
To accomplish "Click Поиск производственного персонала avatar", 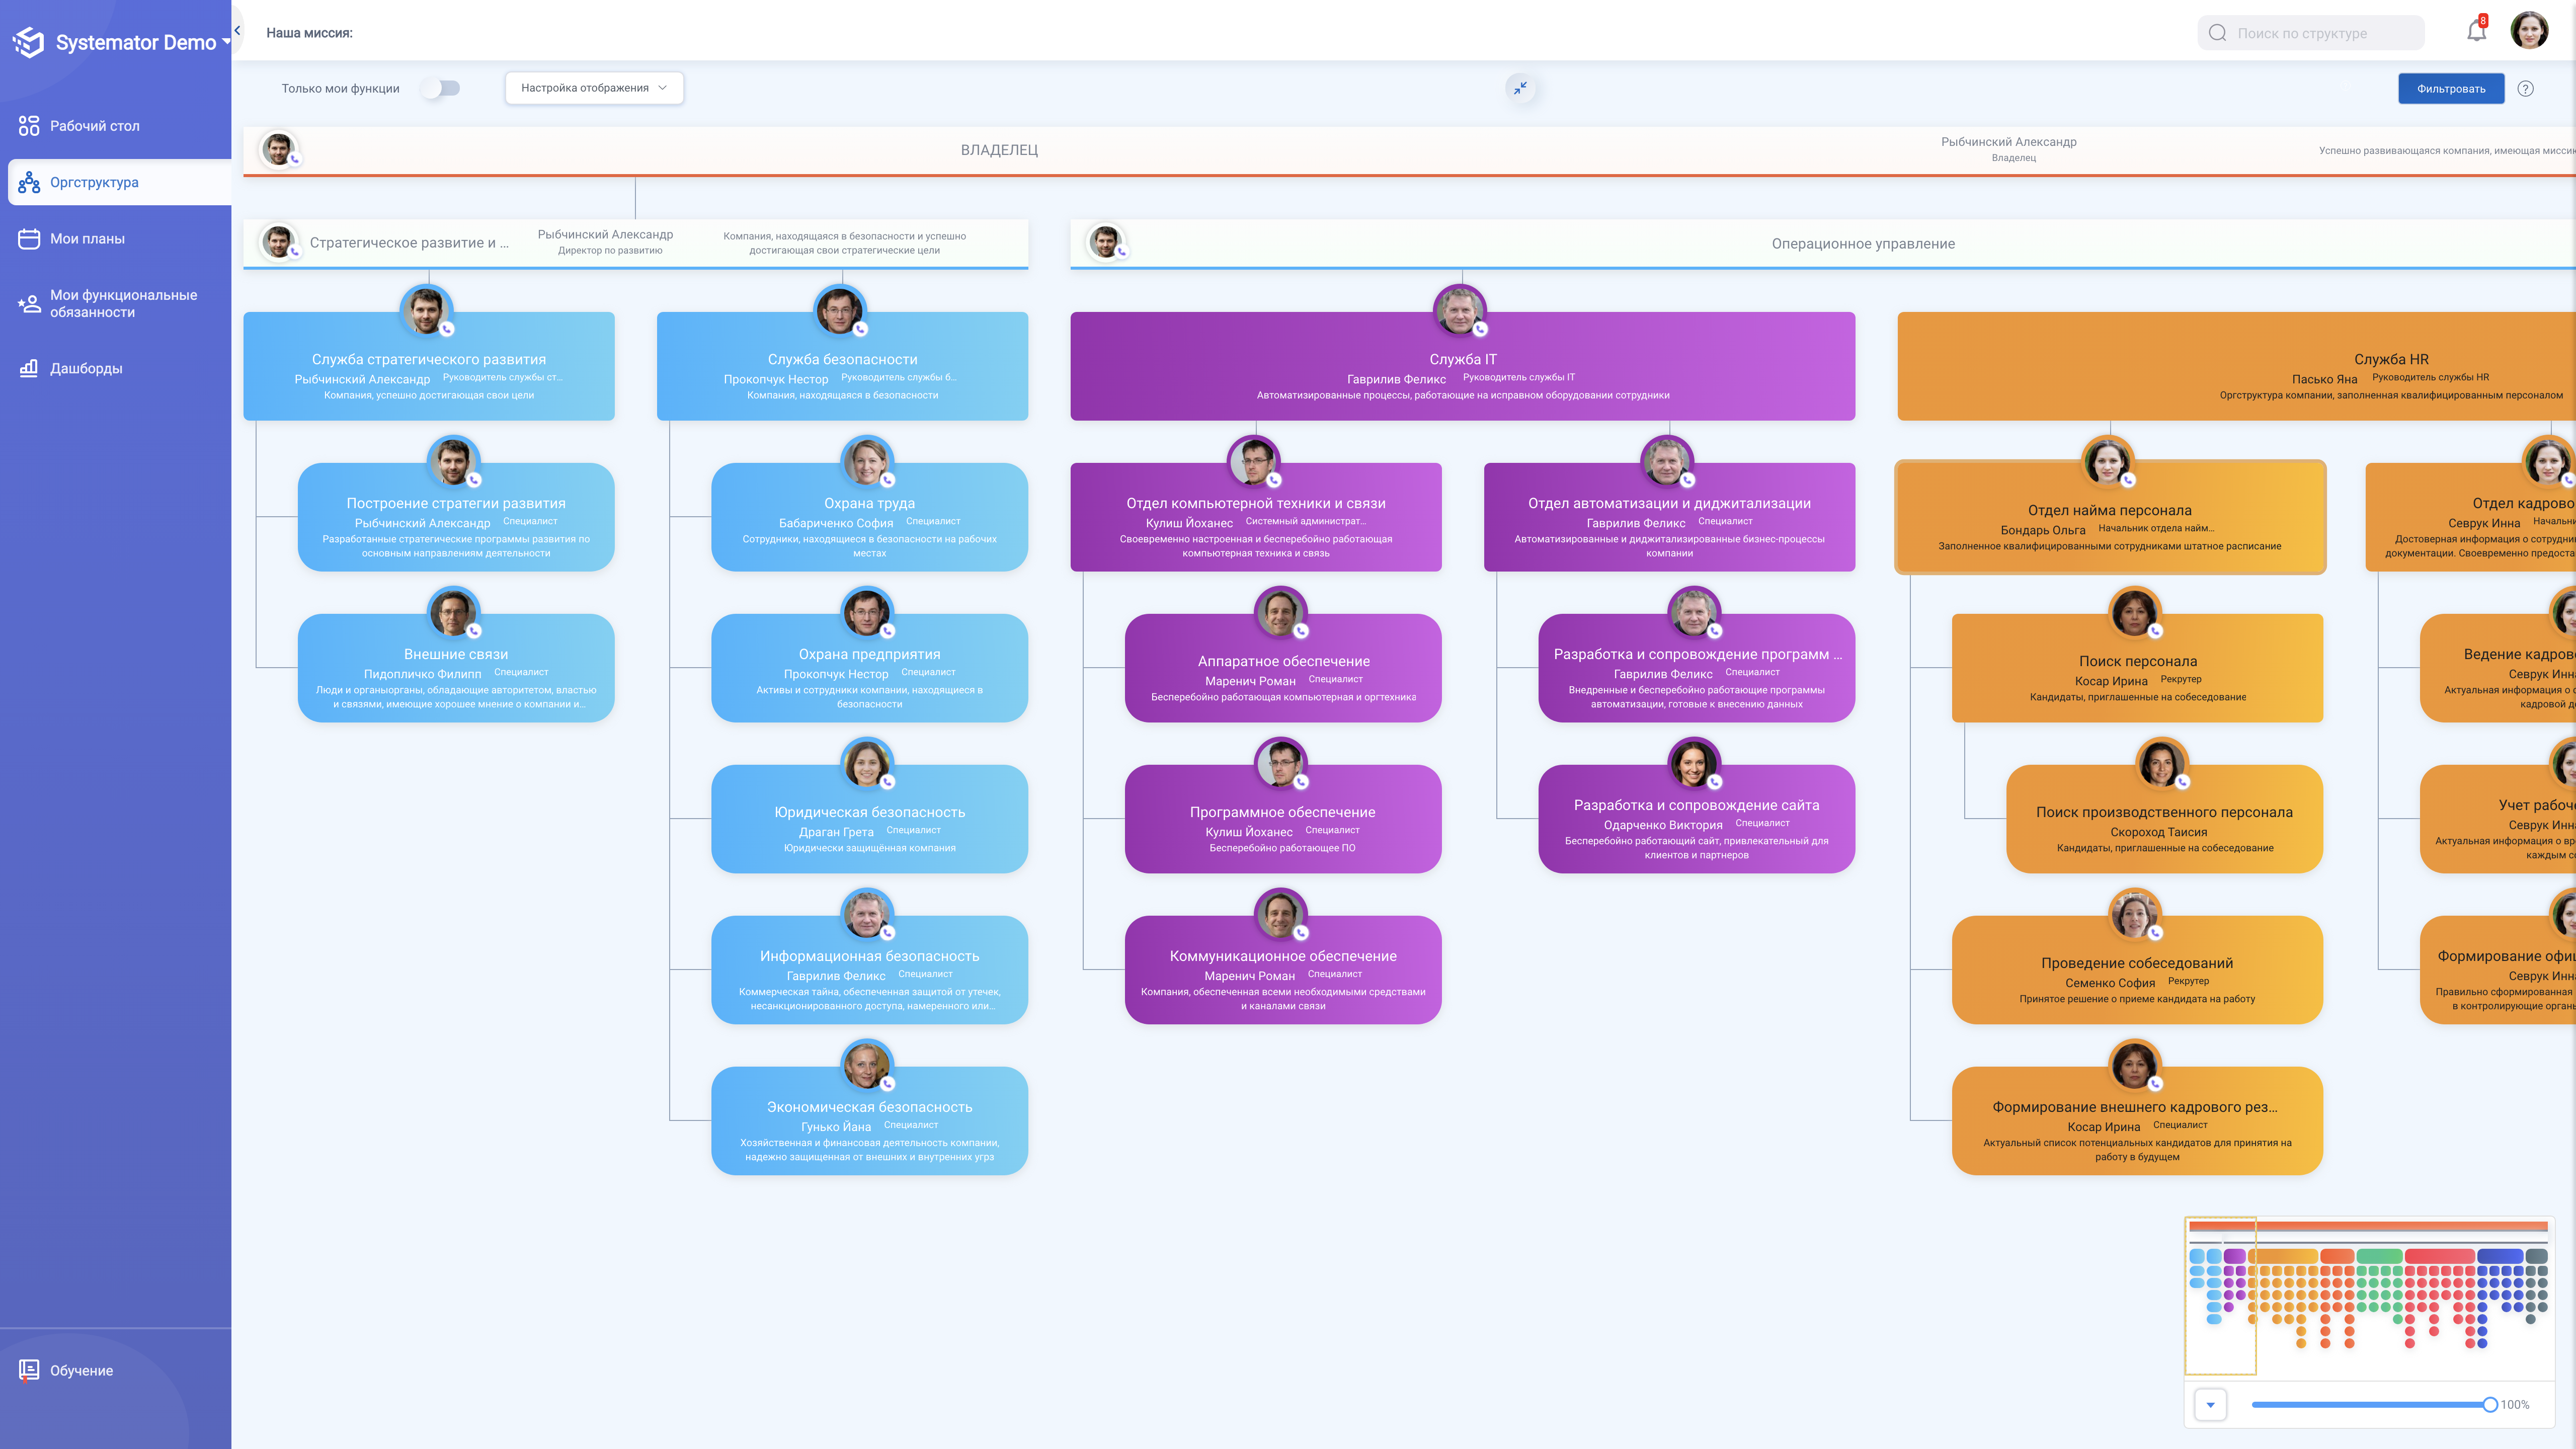I will (x=2162, y=764).
